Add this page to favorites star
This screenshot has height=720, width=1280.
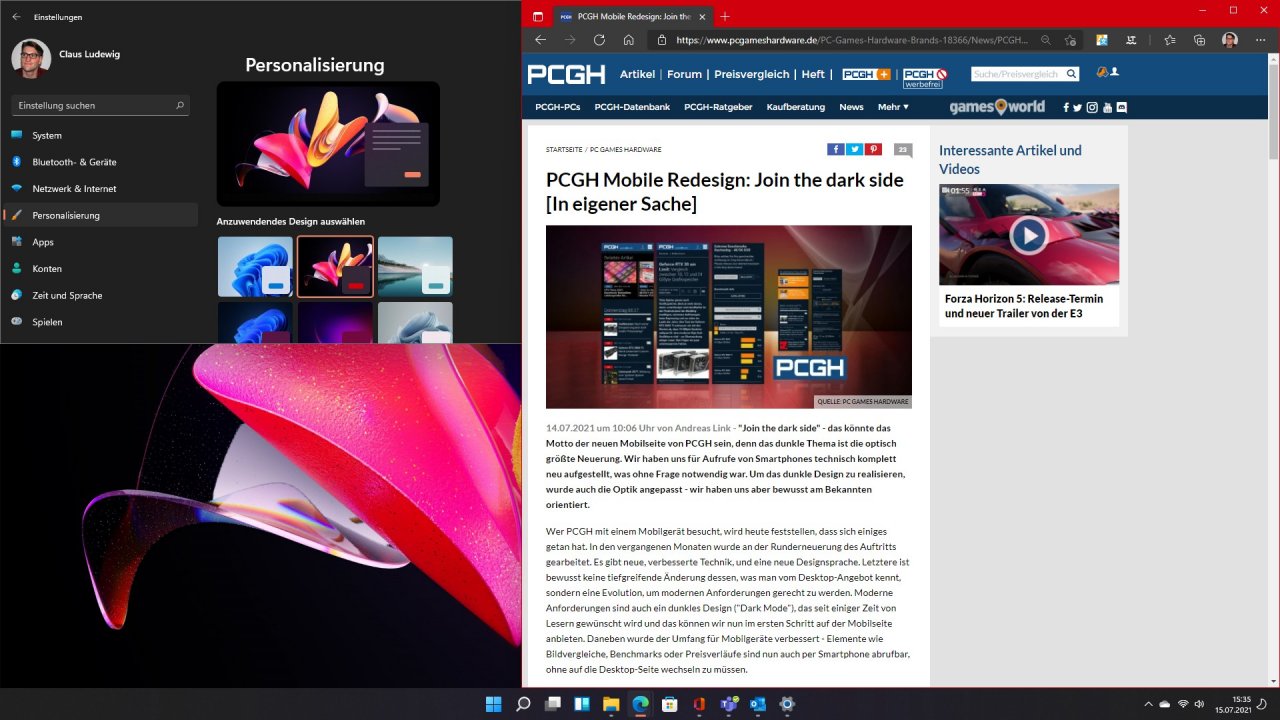pyautogui.click(x=1070, y=40)
